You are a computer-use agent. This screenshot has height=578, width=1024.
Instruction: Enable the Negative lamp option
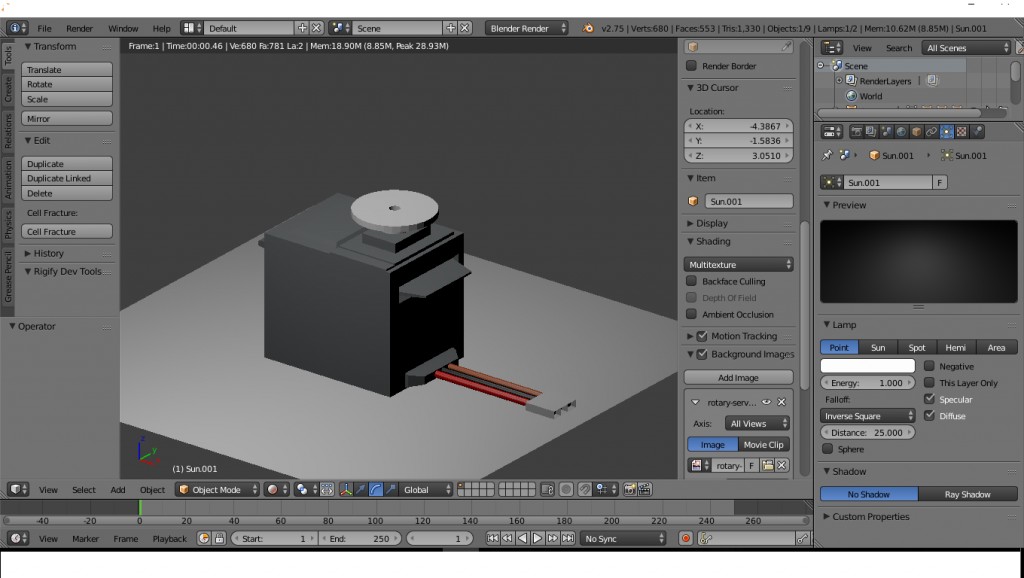[931, 366]
